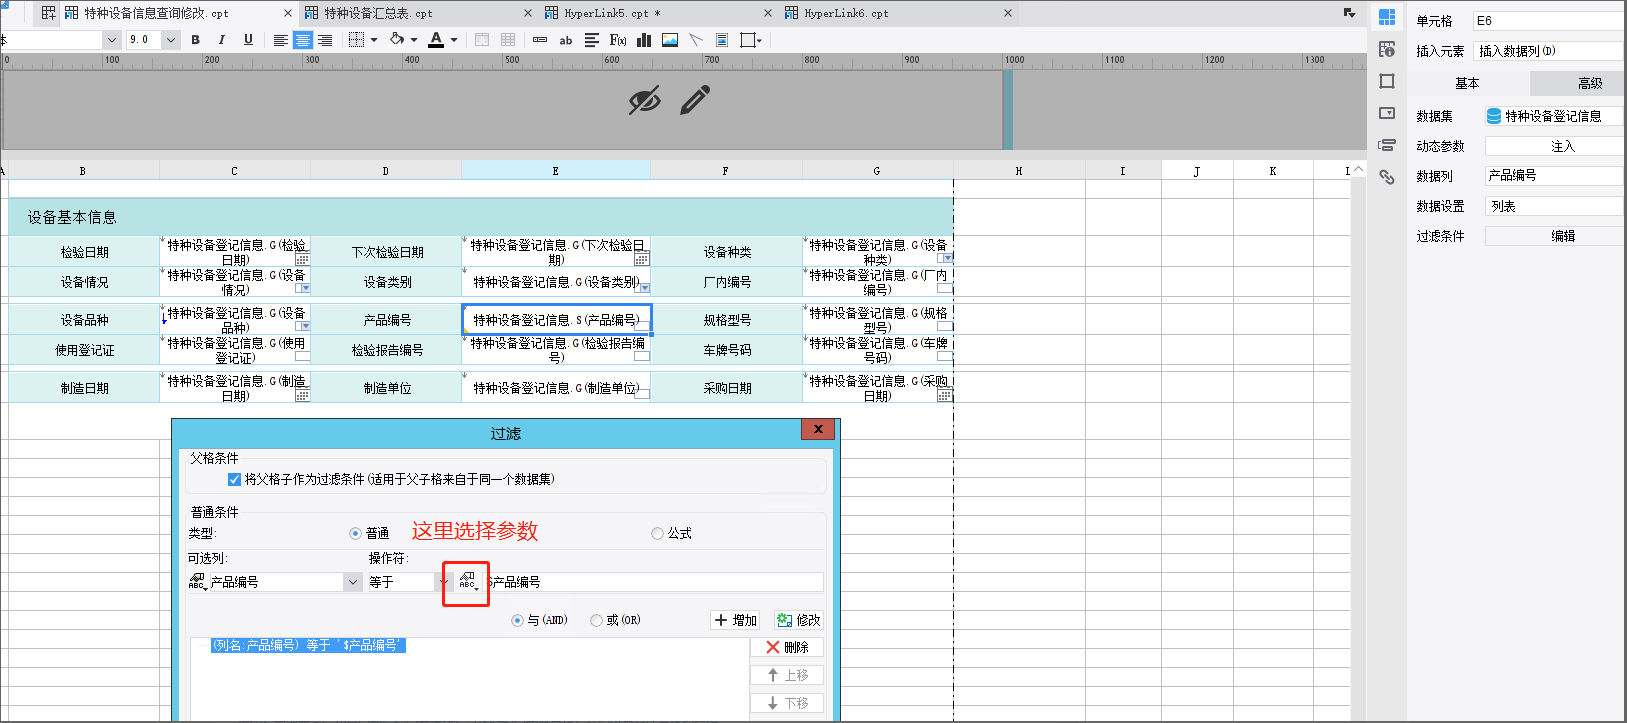The height and width of the screenshot is (723, 1627).
Task: Insert chart icon in toolbar
Action: pyautogui.click(x=644, y=40)
